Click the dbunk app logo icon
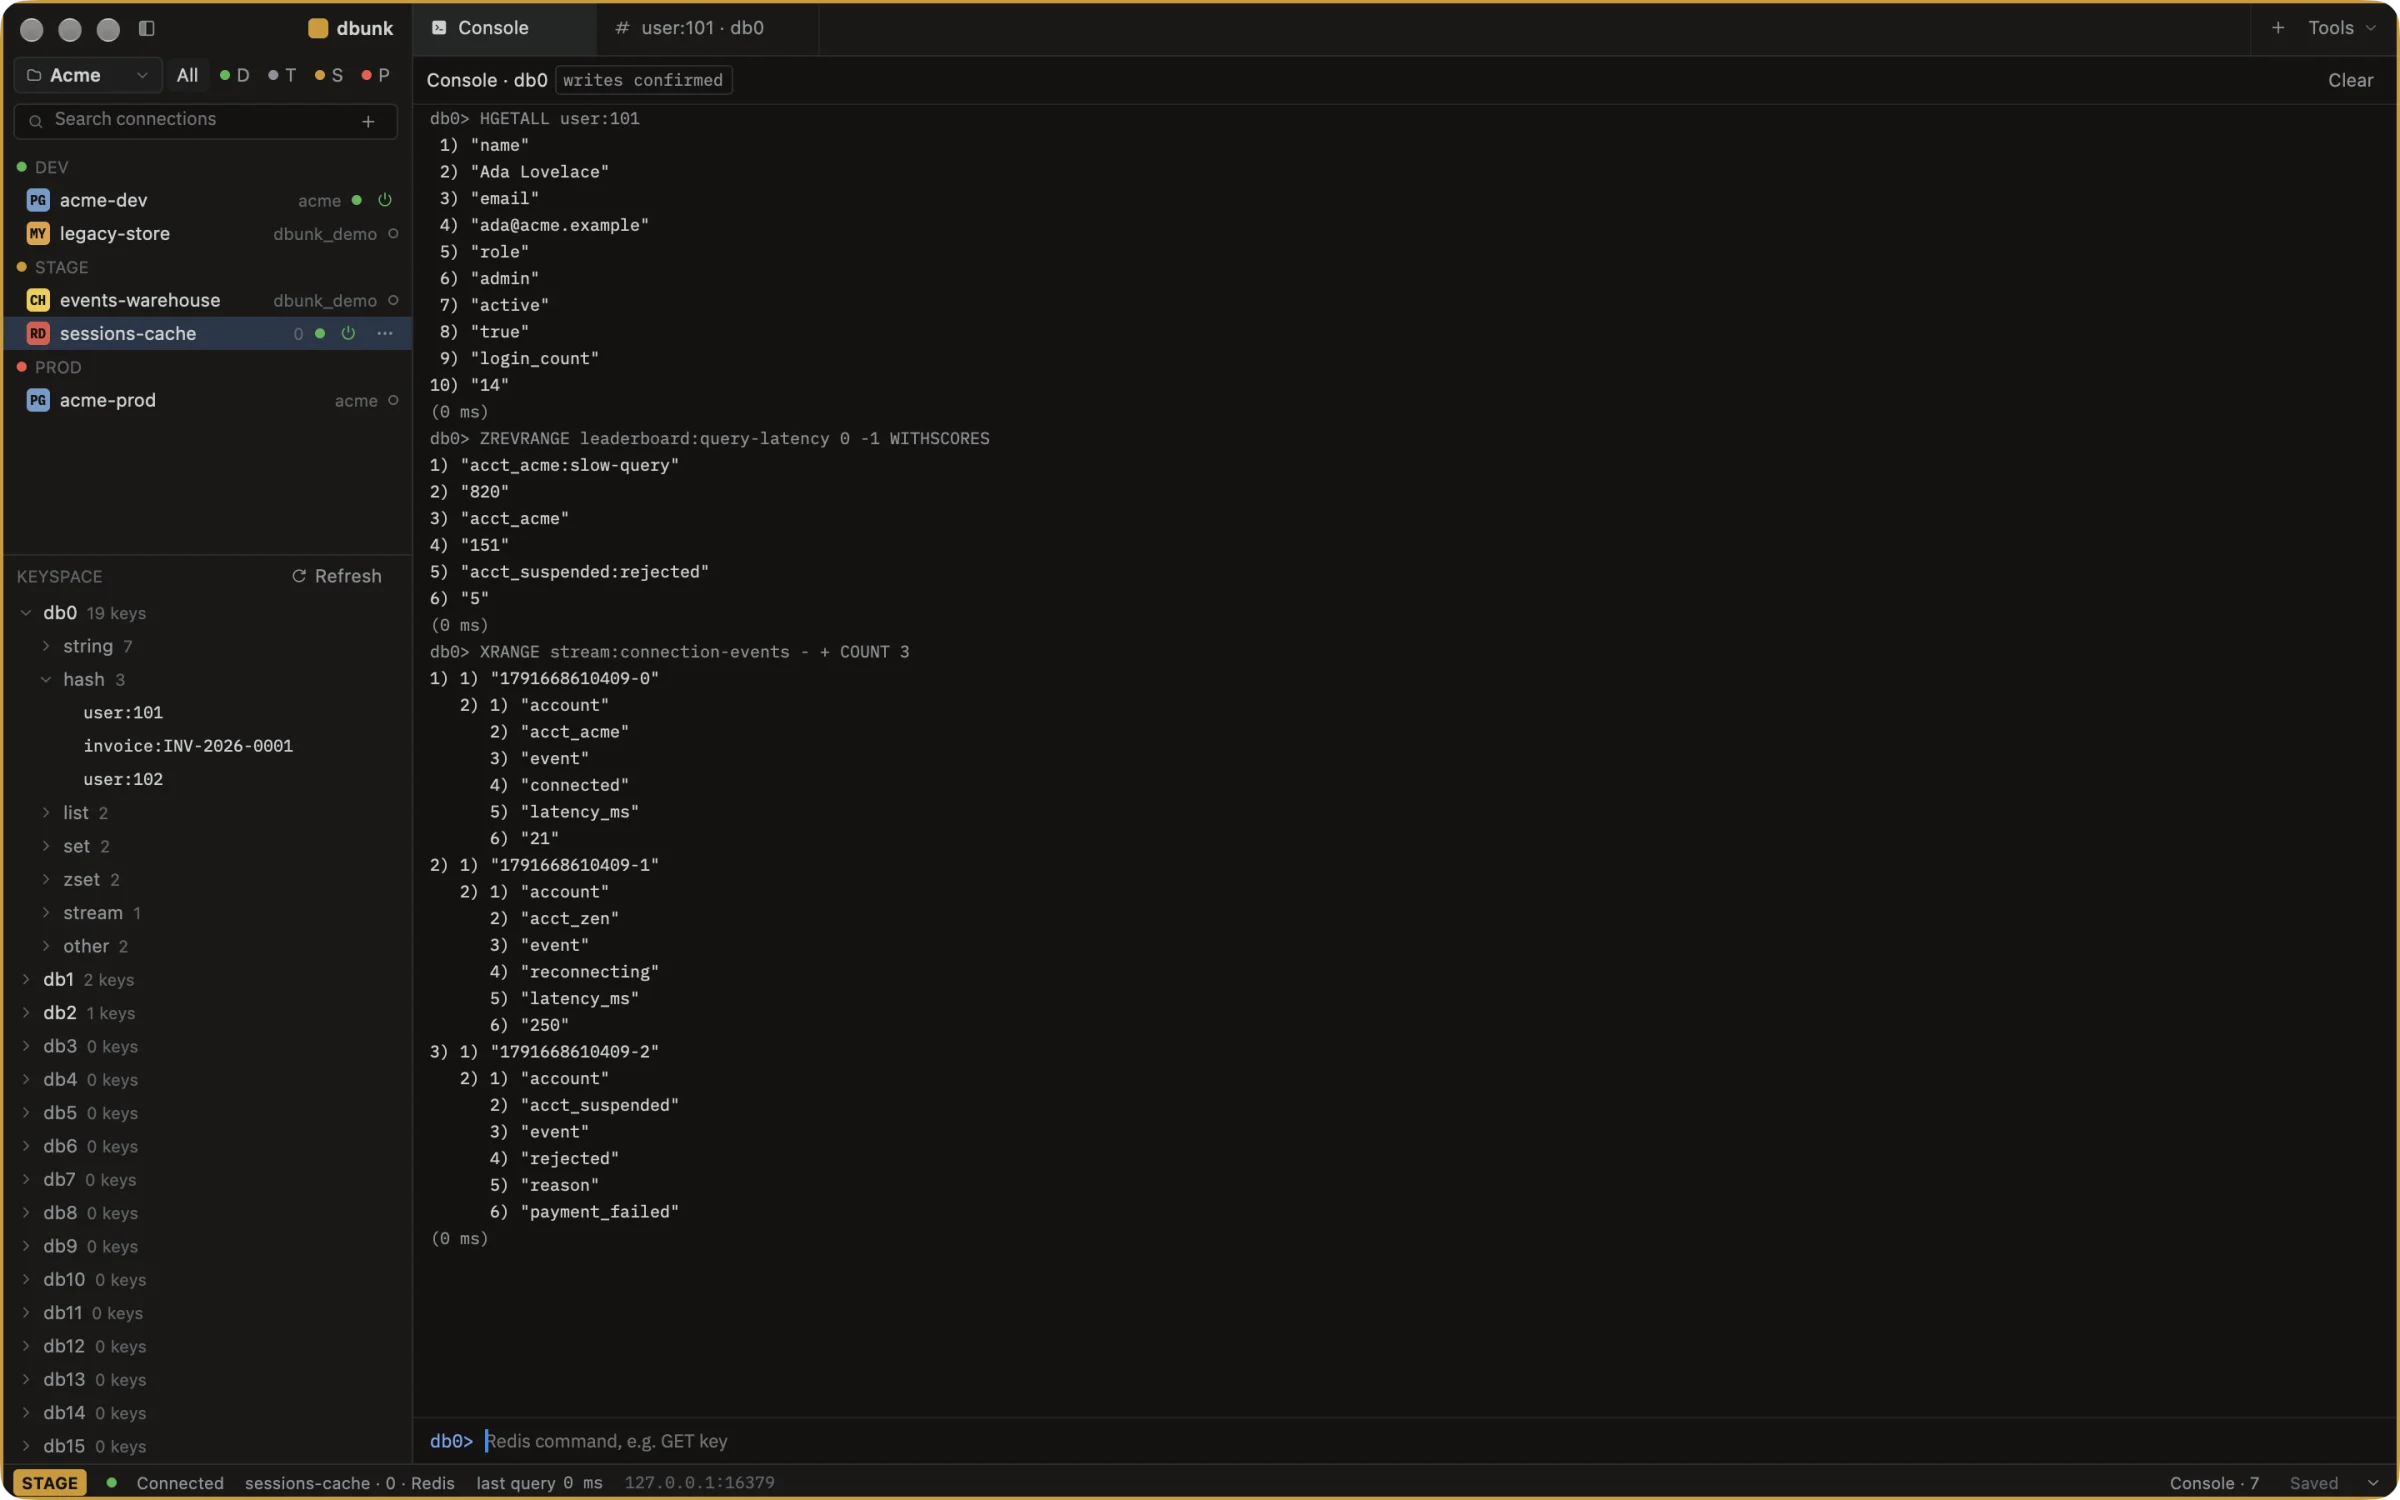The width and height of the screenshot is (2400, 1500). [x=318, y=28]
